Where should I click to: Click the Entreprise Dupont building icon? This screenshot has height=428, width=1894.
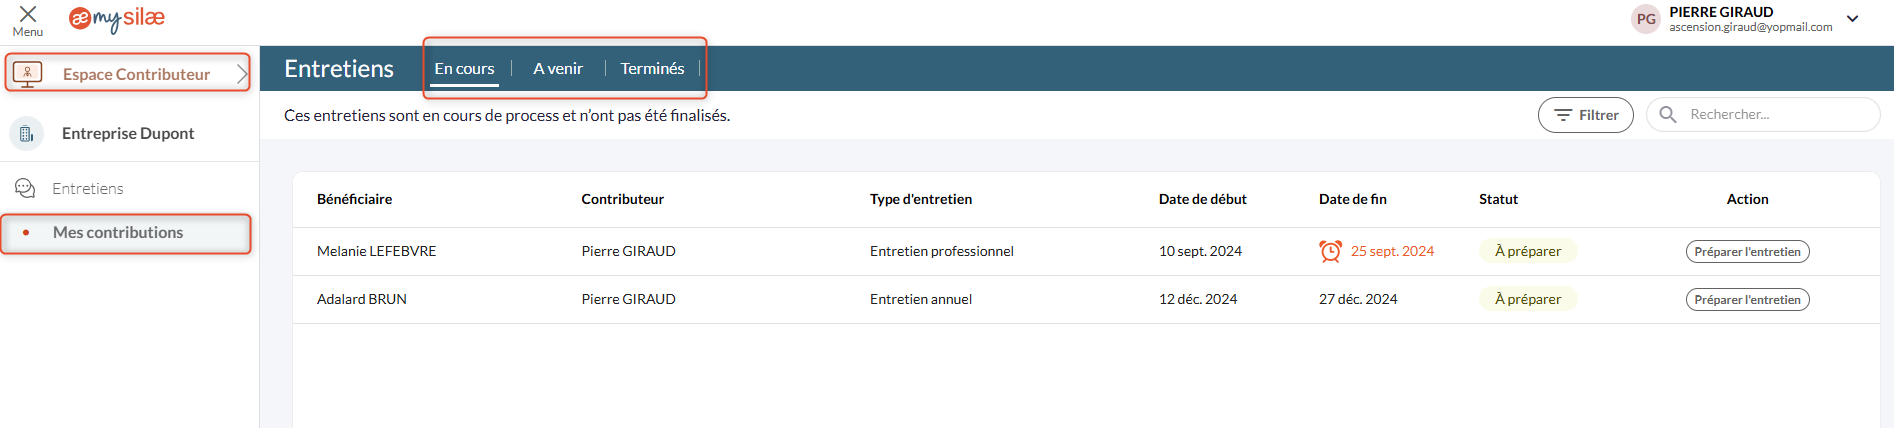(x=27, y=133)
